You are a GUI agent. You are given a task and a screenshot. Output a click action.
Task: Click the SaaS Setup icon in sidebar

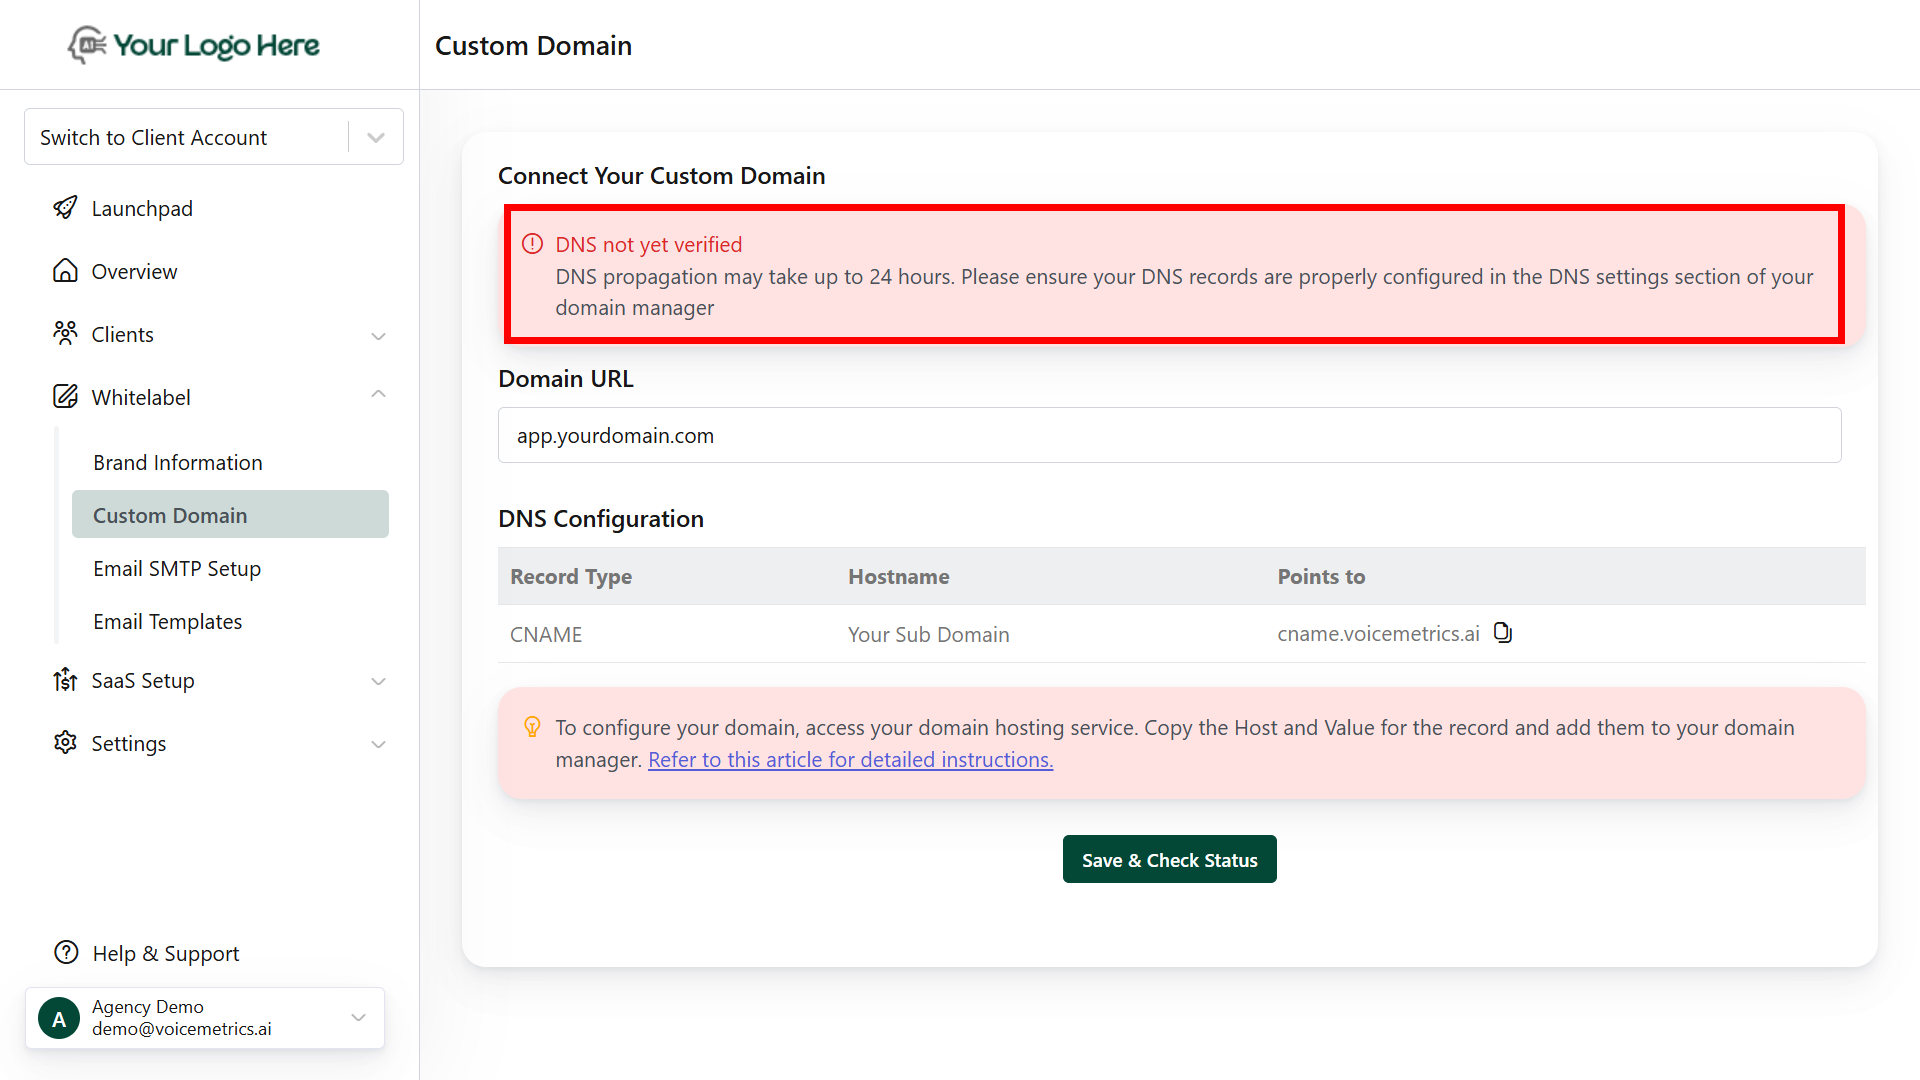[65, 680]
